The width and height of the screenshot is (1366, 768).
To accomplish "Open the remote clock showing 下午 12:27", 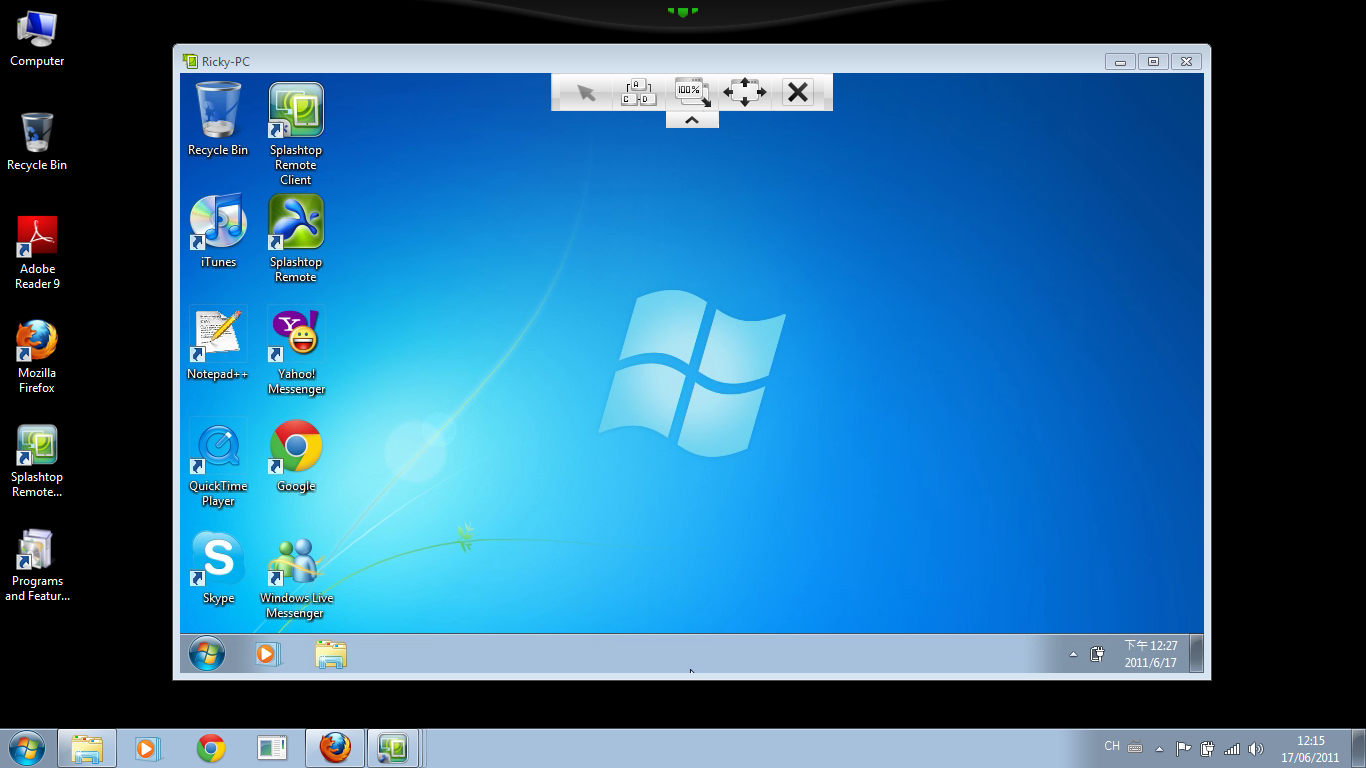I will [x=1150, y=654].
